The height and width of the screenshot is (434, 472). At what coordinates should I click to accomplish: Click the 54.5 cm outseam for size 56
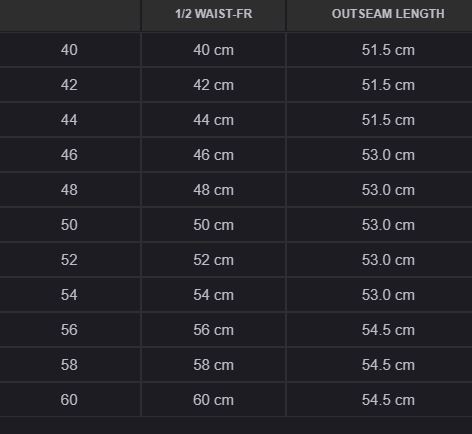(x=388, y=330)
